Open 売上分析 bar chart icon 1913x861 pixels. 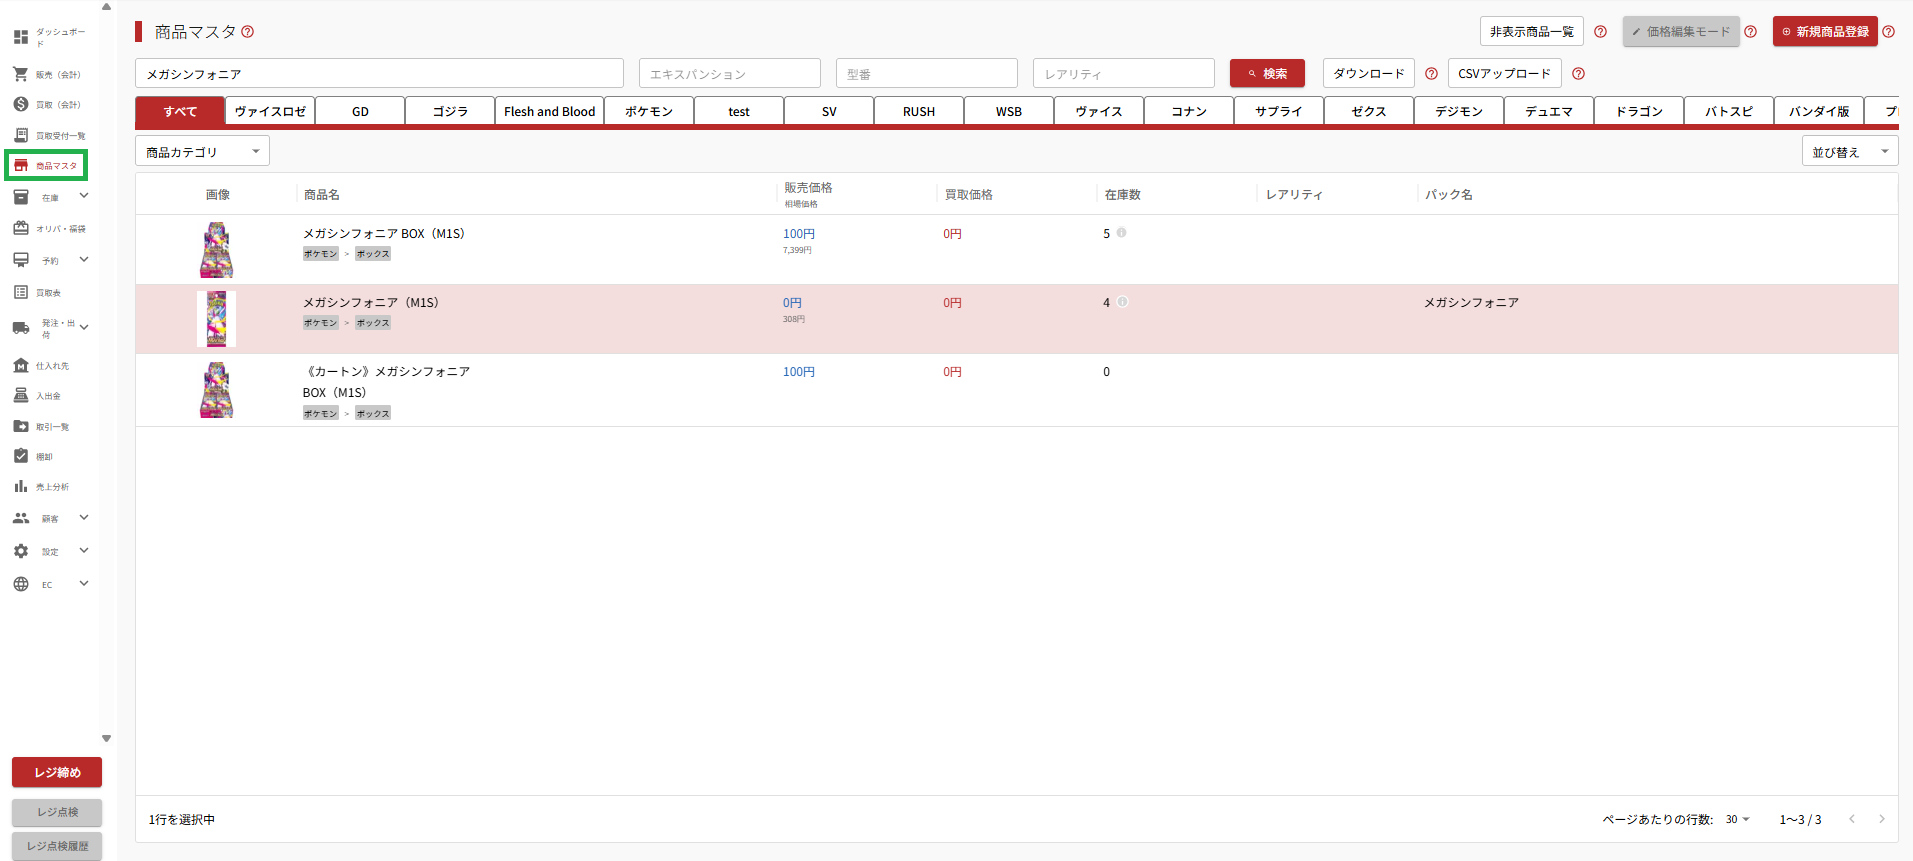click(x=21, y=486)
